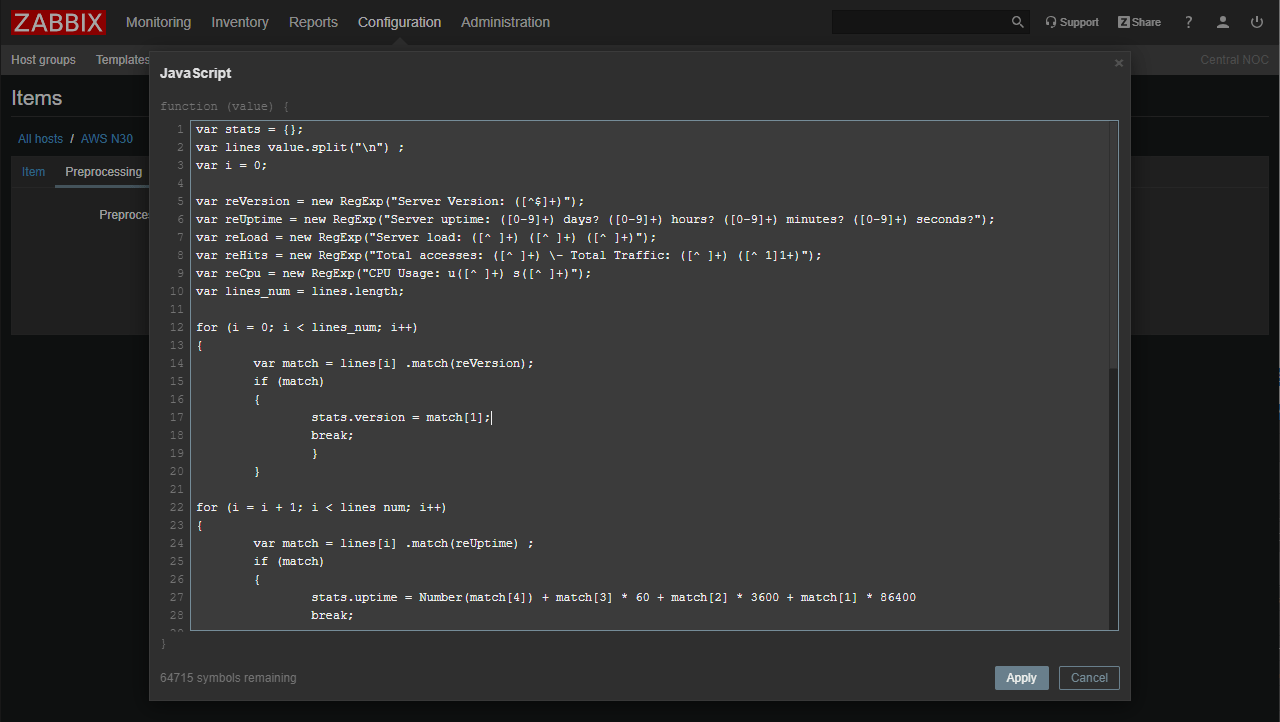Viewport: 1280px width, 722px height.
Task: Open the AWS N30 host link
Action: (x=107, y=138)
